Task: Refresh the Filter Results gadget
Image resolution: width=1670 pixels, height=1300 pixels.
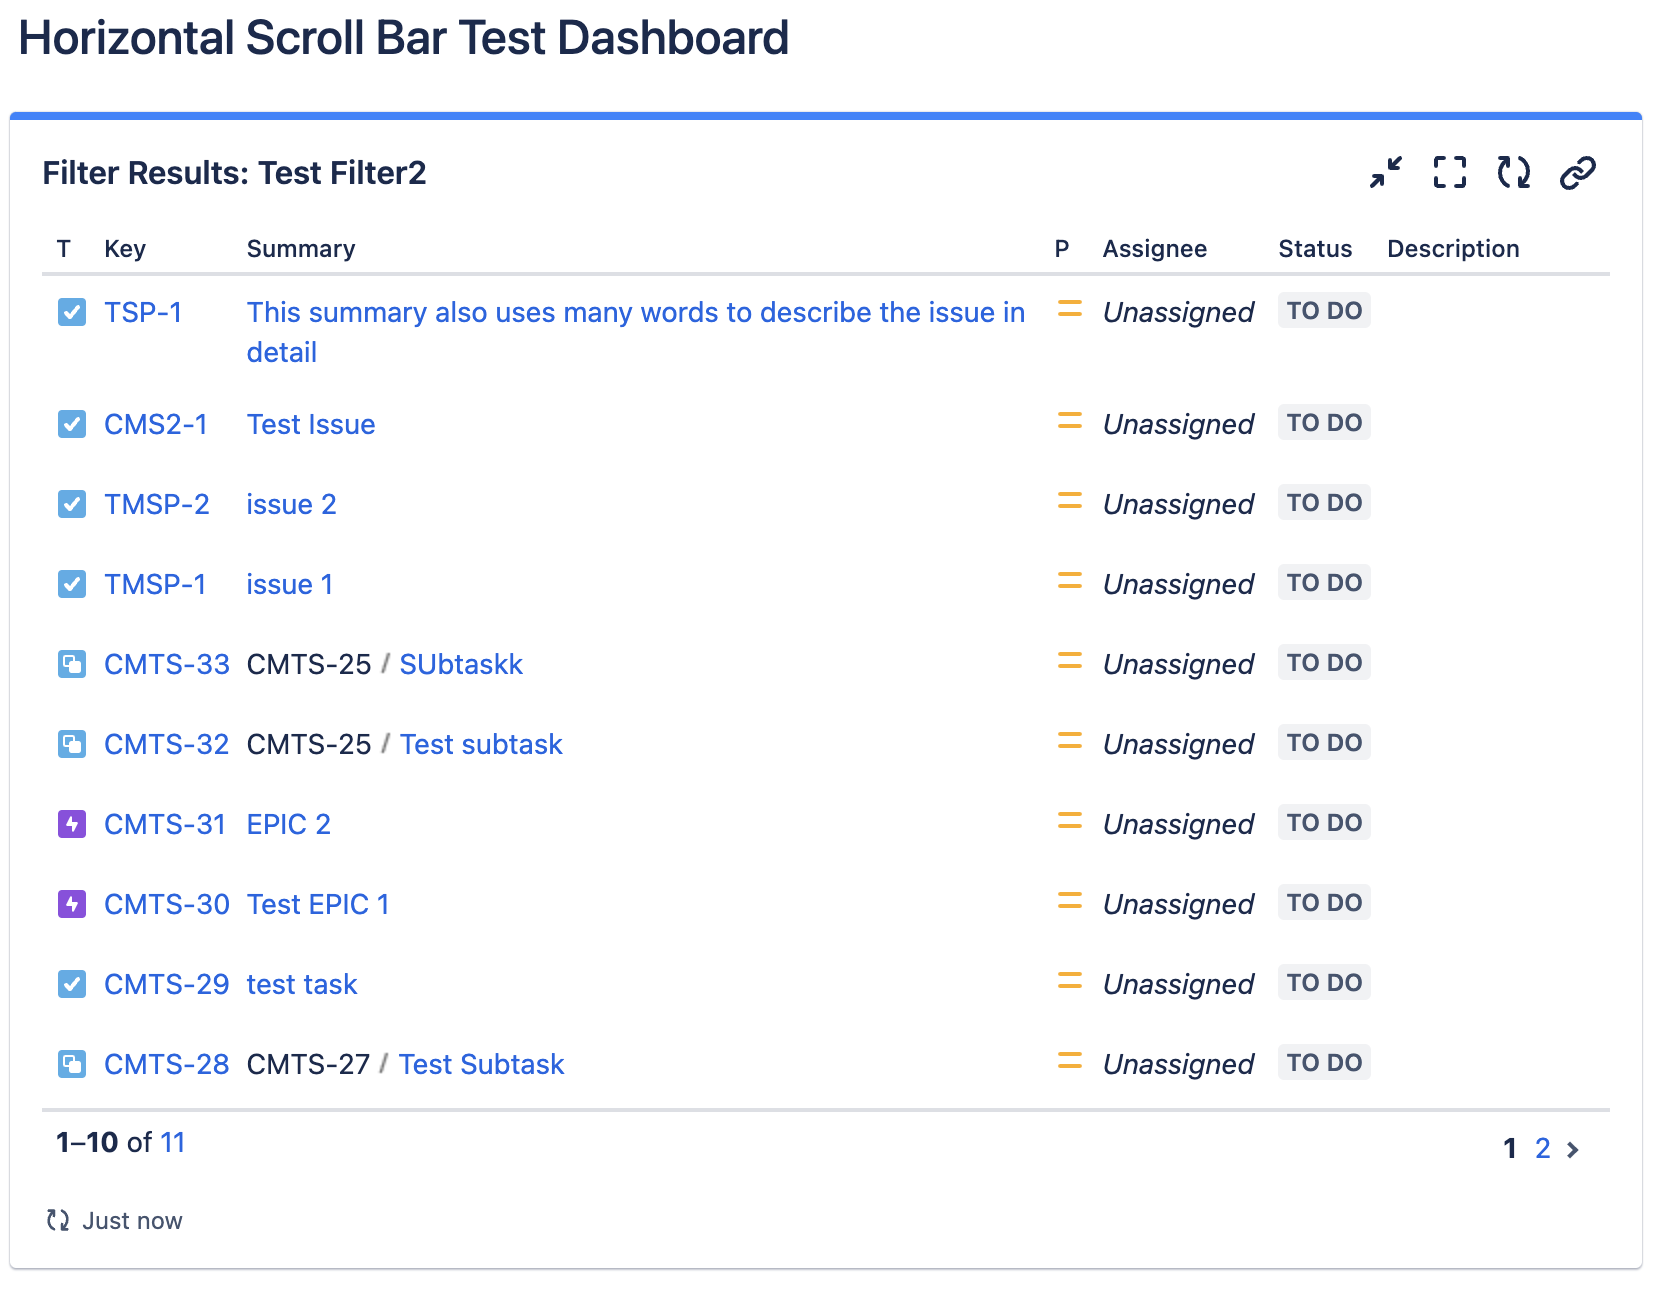Action: coord(1513,173)
